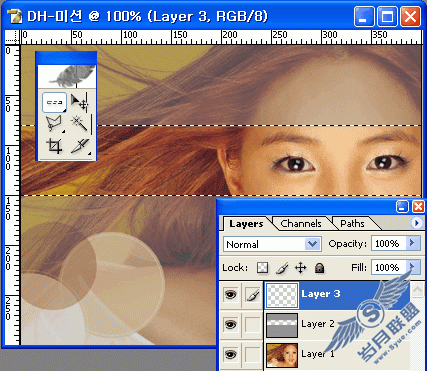
Task: Minimize the DH document window
Action: click(364, 16)
